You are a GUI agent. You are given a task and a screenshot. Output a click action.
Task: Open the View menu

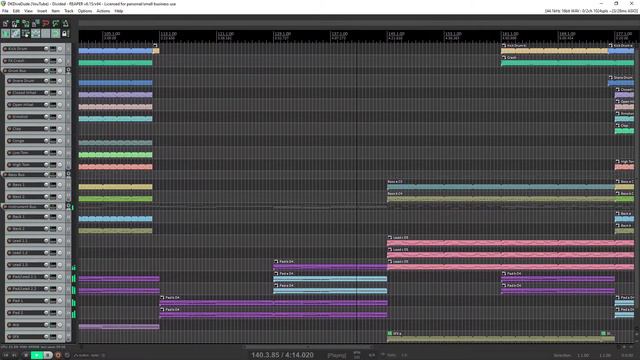28,11
